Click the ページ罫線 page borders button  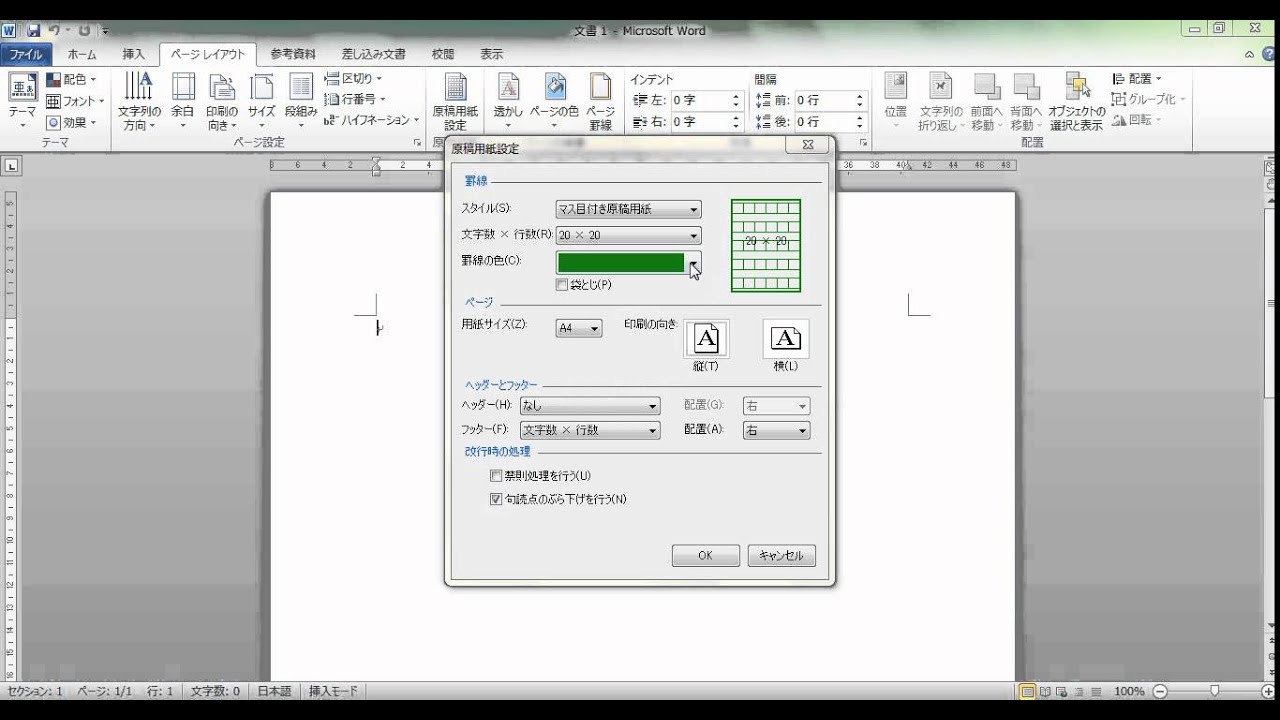600,101
